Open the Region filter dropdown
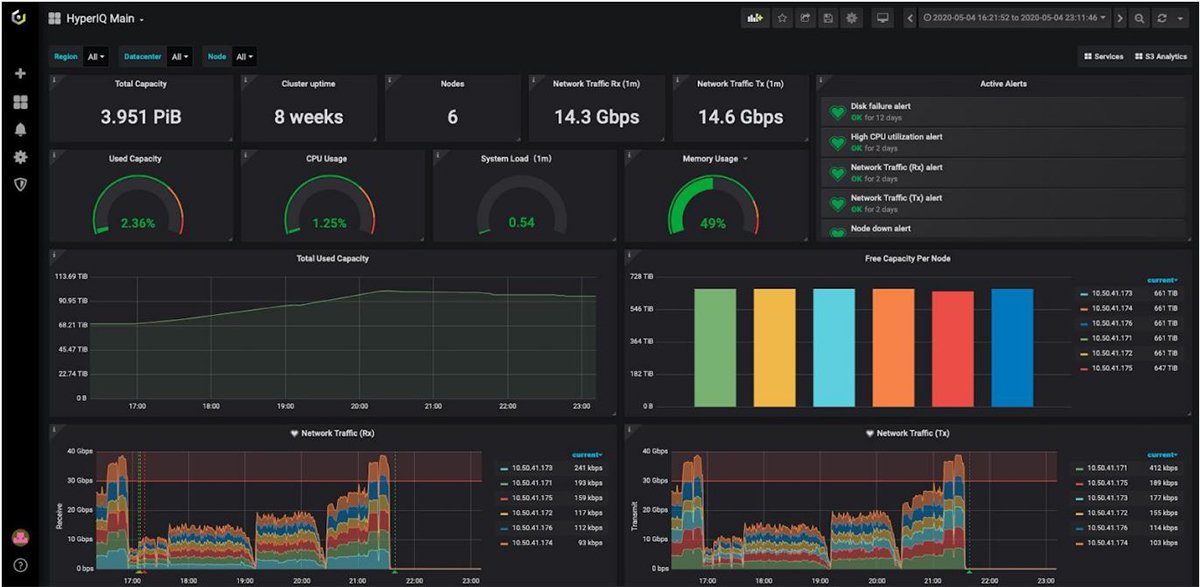The image size is (1200, 587). point(95,56)
